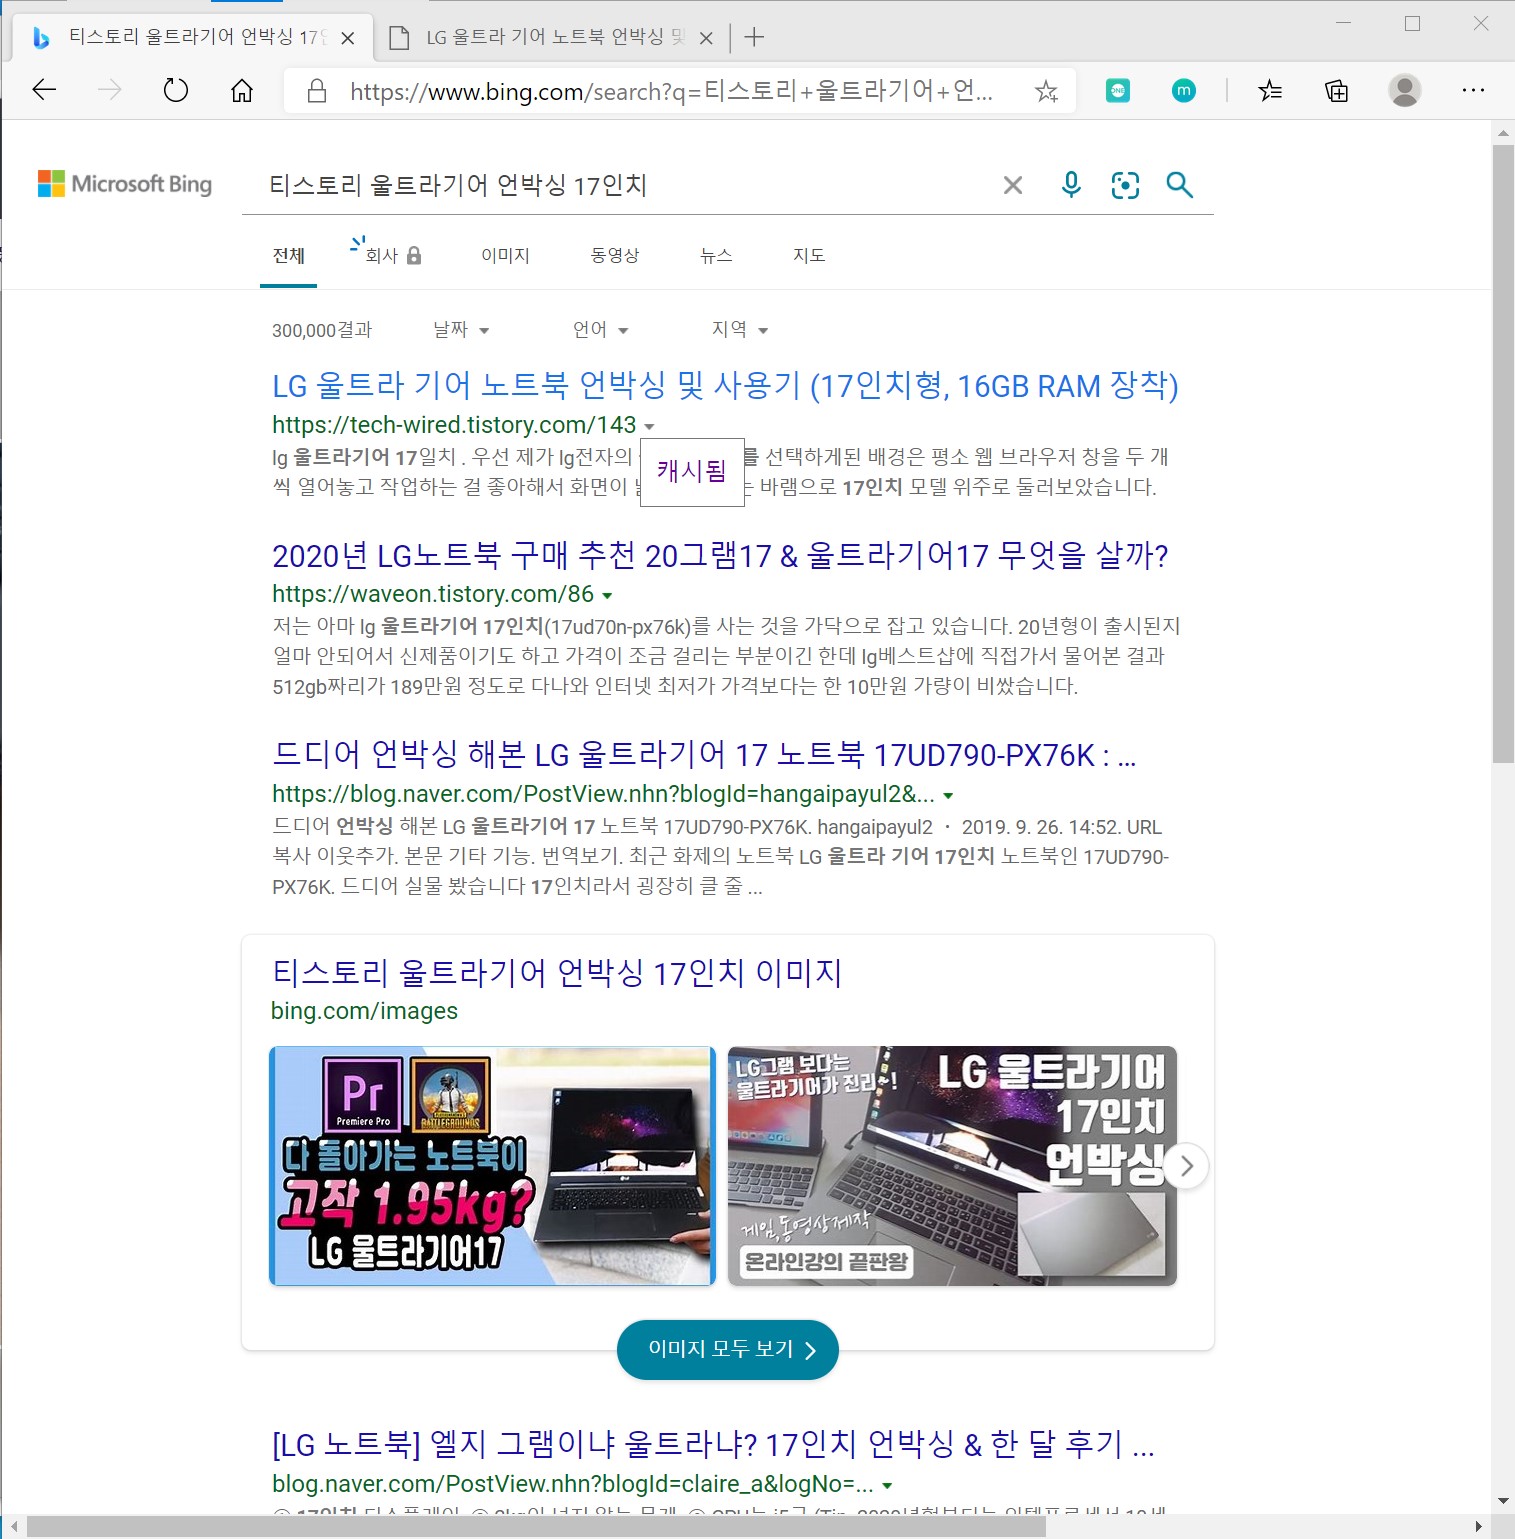Select the 전체 search tab
The image size is (1515, 1539).
[x=288, y=256]
